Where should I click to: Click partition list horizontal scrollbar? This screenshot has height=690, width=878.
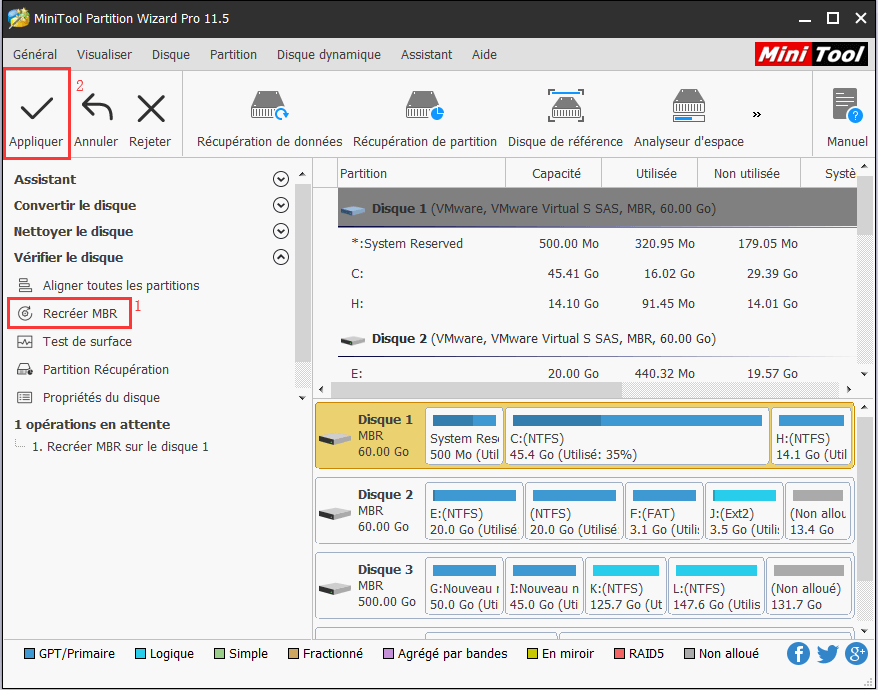click(x=476, y=389)
